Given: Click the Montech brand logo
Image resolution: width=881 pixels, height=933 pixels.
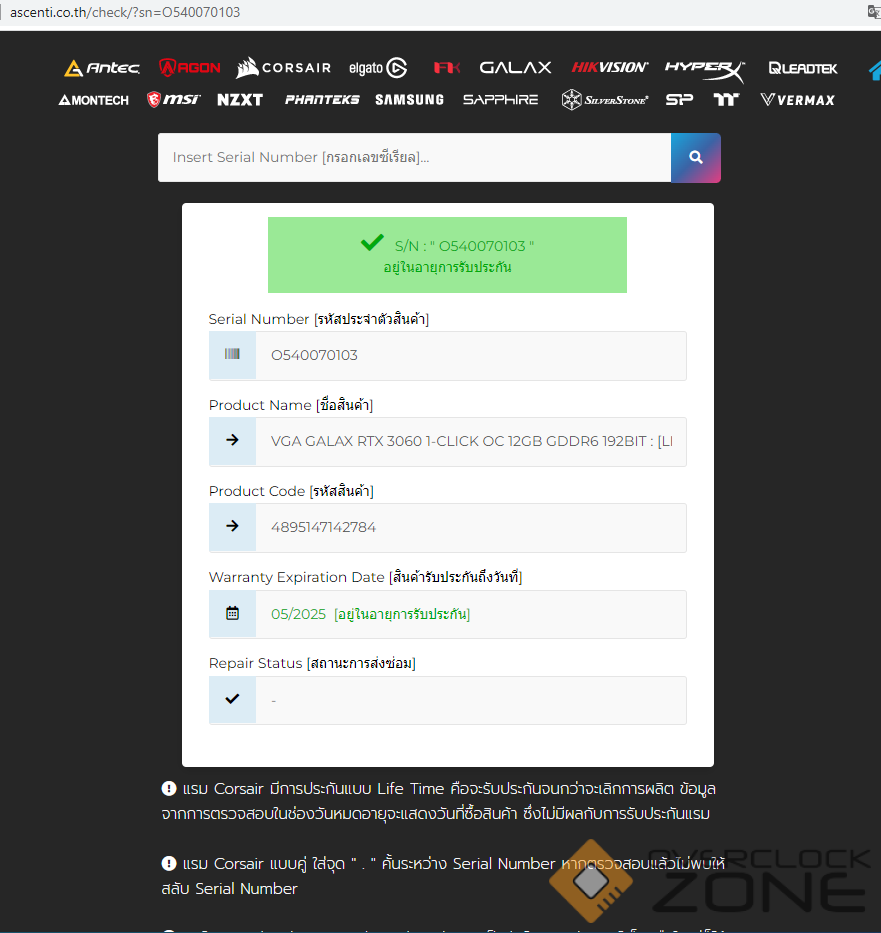Looking at the screenshot, I should [x=93, y=100].
